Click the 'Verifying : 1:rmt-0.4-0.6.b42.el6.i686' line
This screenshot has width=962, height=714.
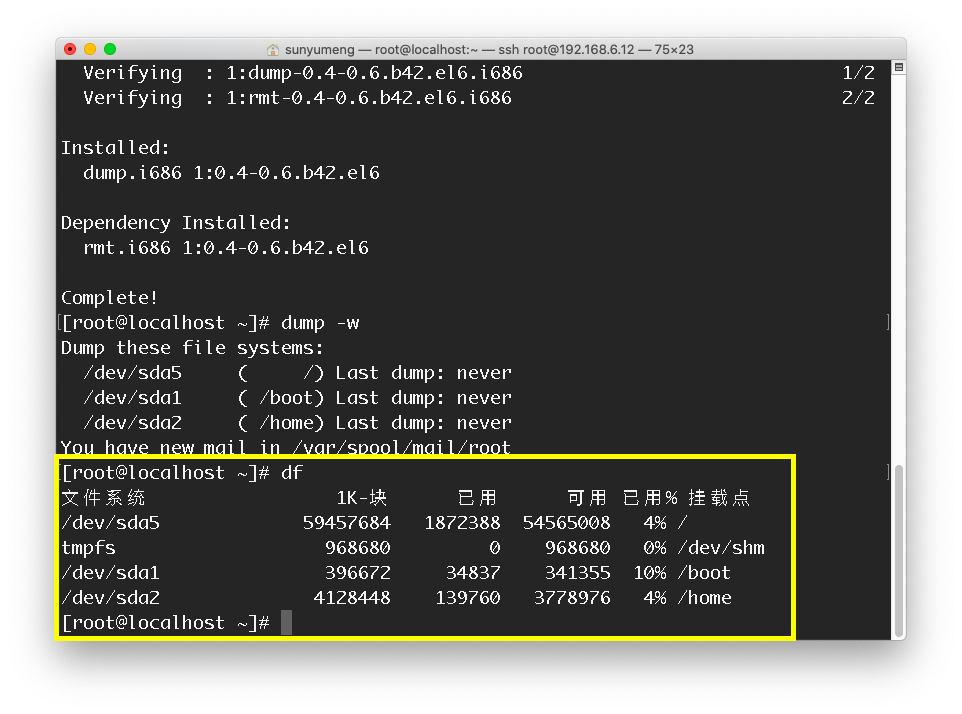[x=298, y=98]
